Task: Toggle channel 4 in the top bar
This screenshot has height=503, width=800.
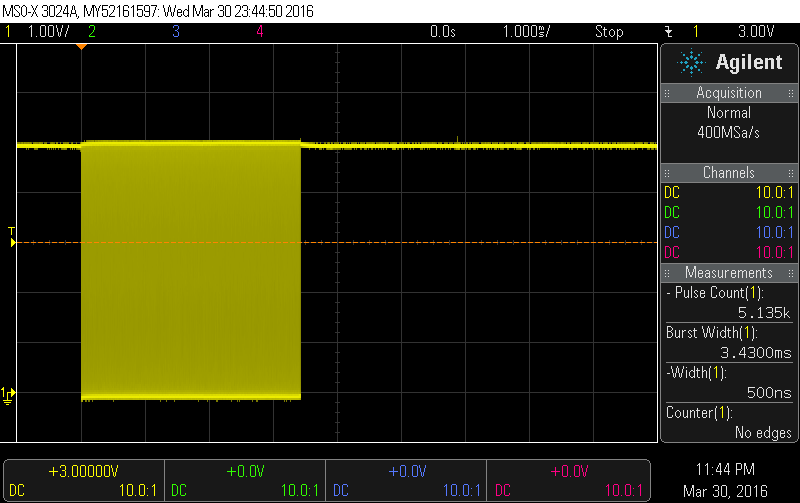Action: [x=260, y=32]
